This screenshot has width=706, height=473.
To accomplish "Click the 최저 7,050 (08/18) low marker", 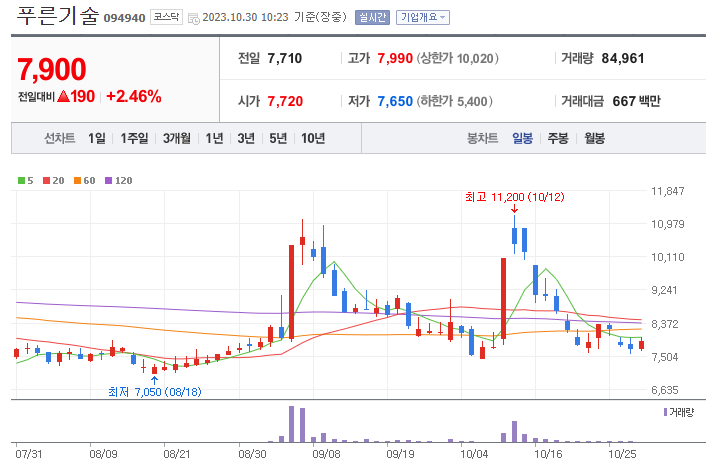I will click(x=154, y=392).
